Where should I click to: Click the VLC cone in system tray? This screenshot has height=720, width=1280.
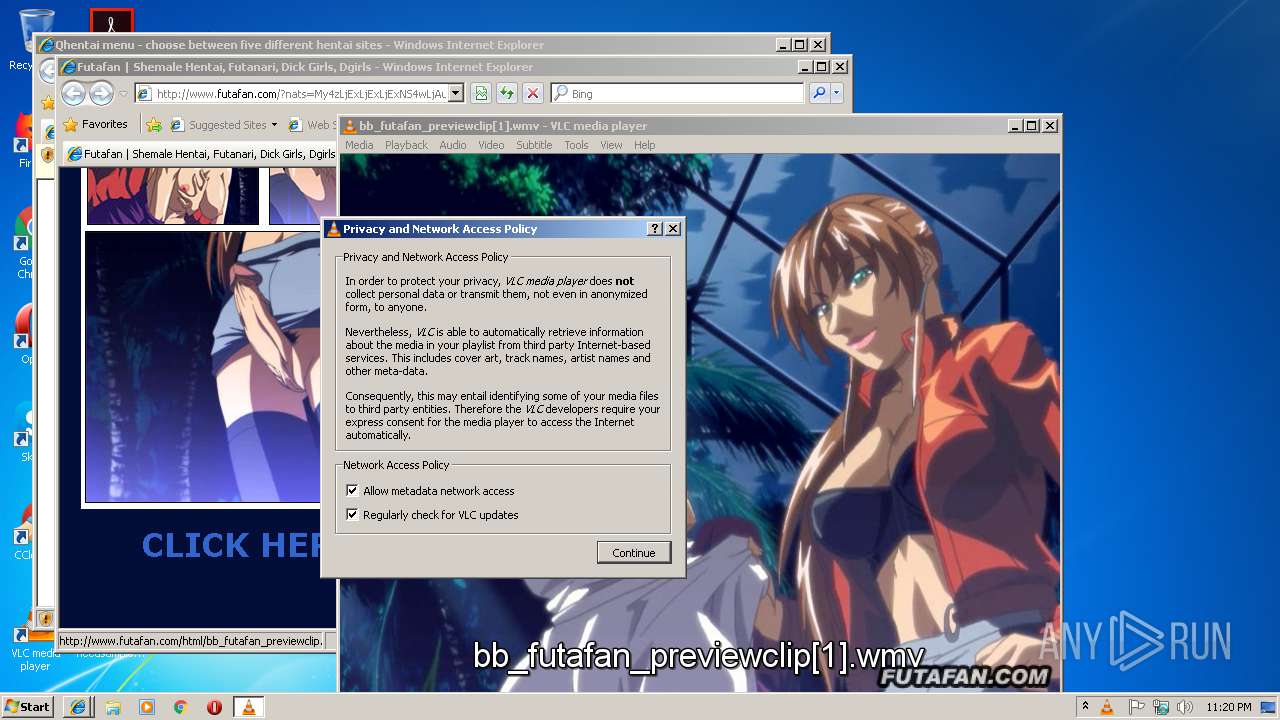1107,707
